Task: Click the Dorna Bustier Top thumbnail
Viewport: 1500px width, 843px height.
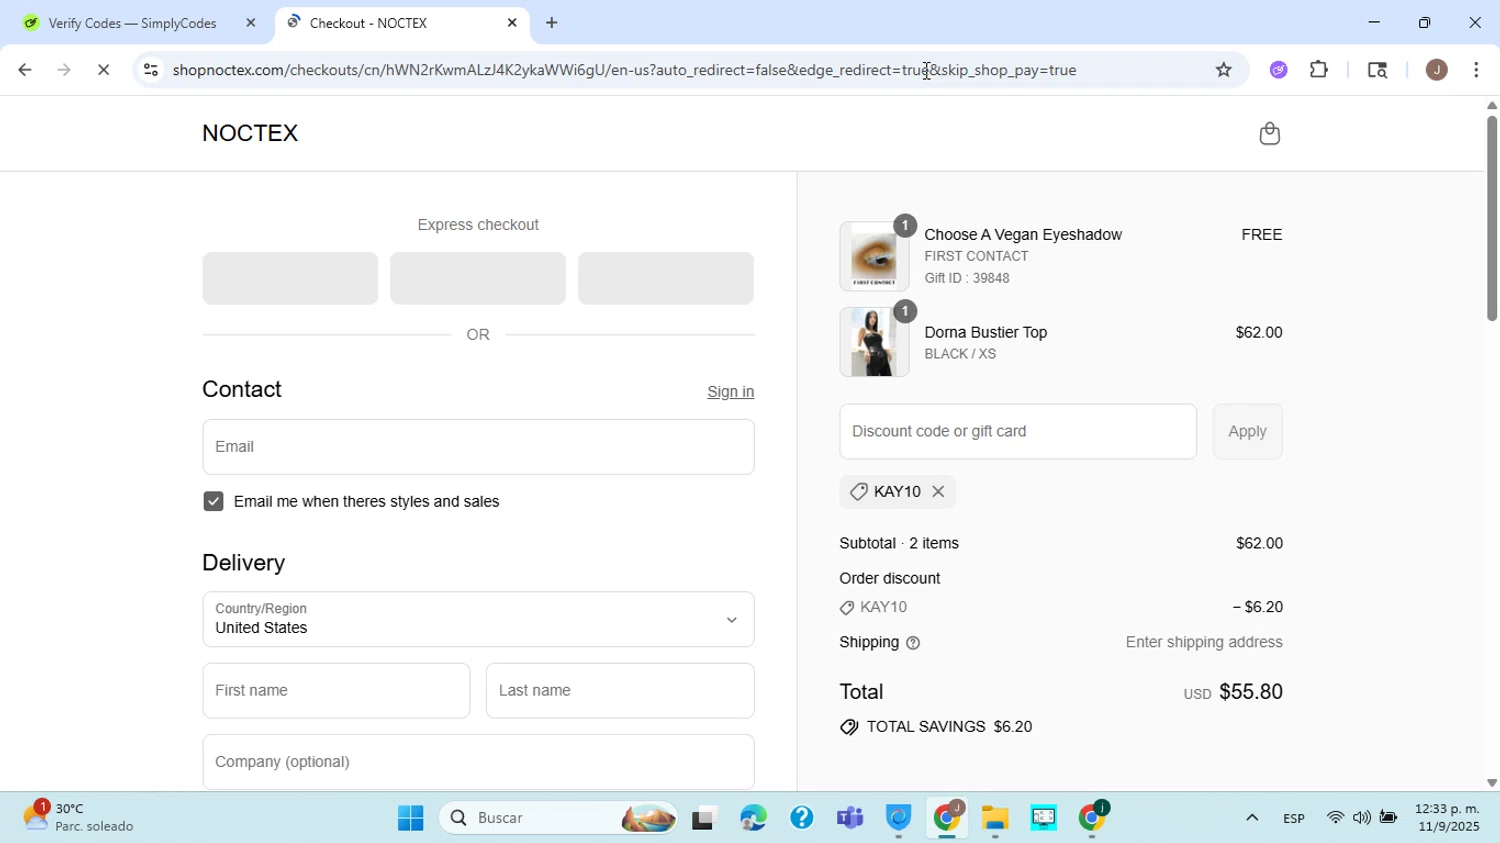Action: [874, 342]
